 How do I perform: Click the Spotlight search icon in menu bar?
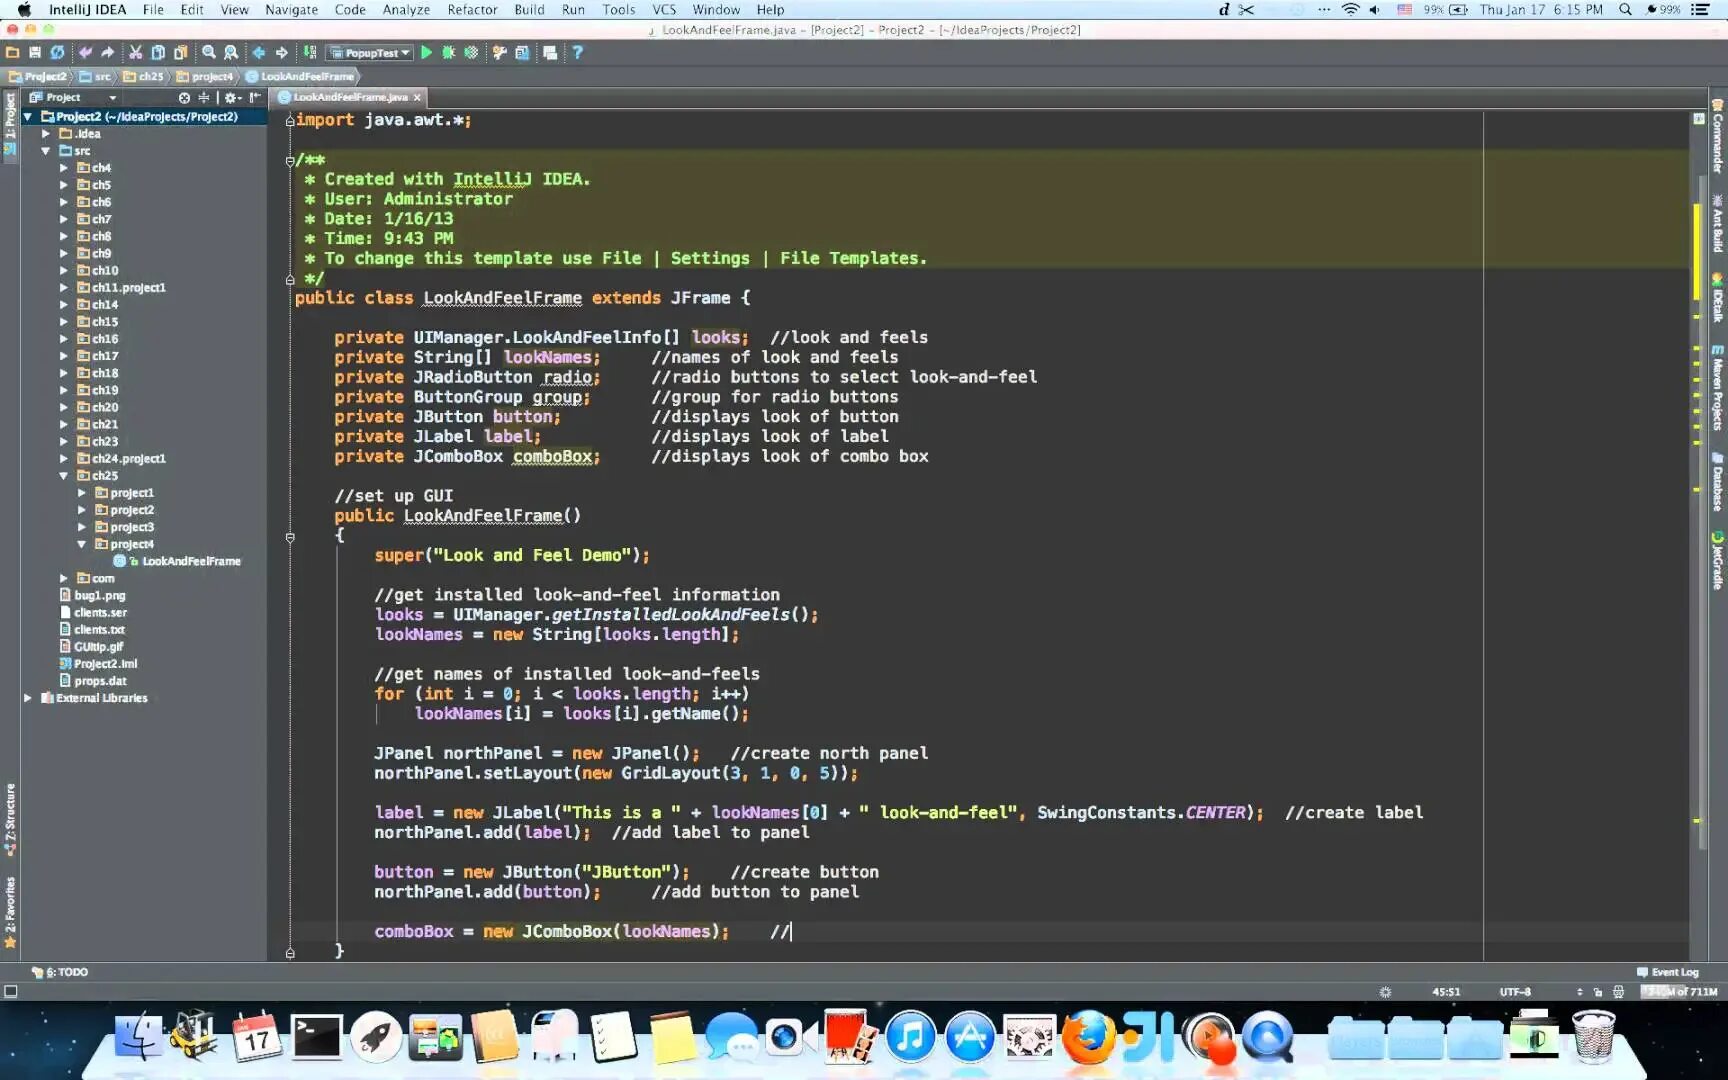1625,10
